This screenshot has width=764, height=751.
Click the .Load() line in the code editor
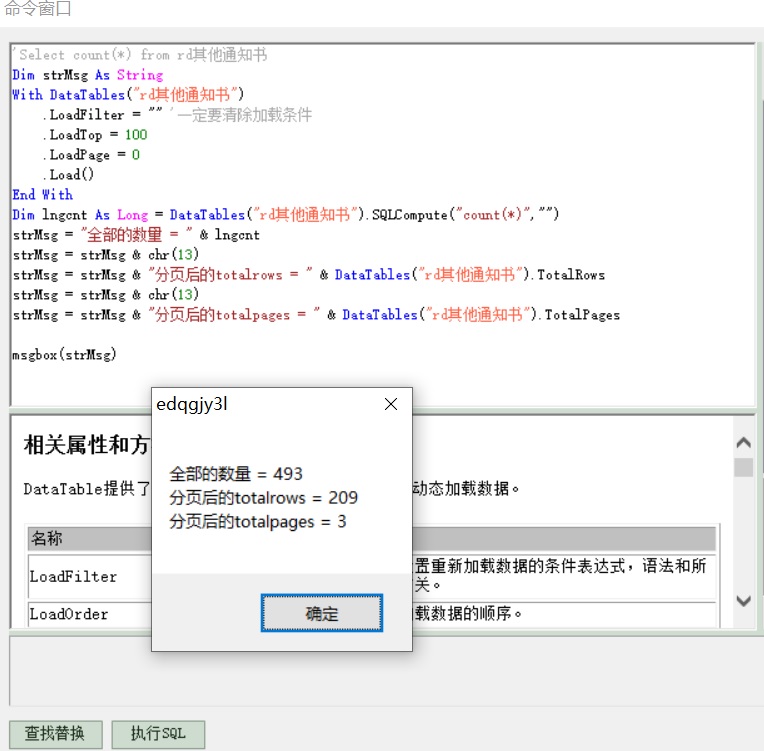click(72, 175)
